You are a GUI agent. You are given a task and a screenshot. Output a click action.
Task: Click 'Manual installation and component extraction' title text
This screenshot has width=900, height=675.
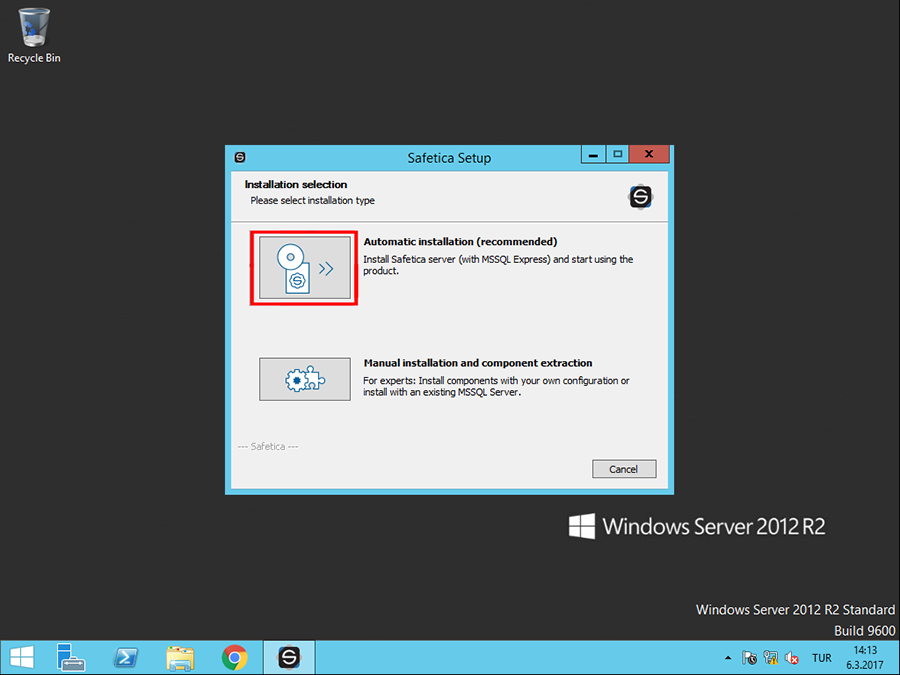point(478,363)
